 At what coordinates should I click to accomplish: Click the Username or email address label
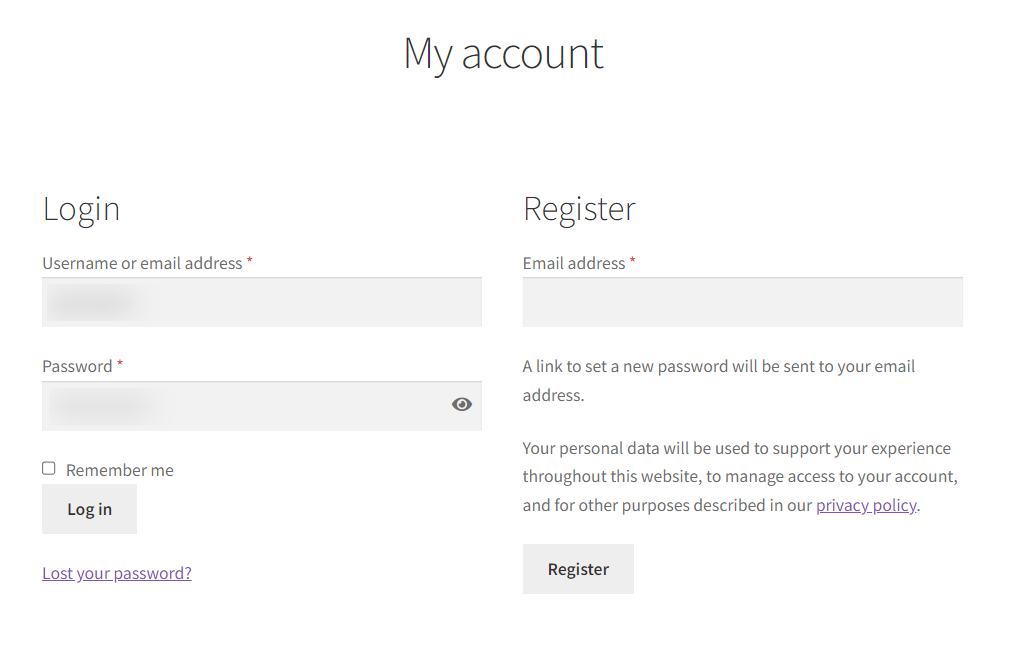coord(140,263)
